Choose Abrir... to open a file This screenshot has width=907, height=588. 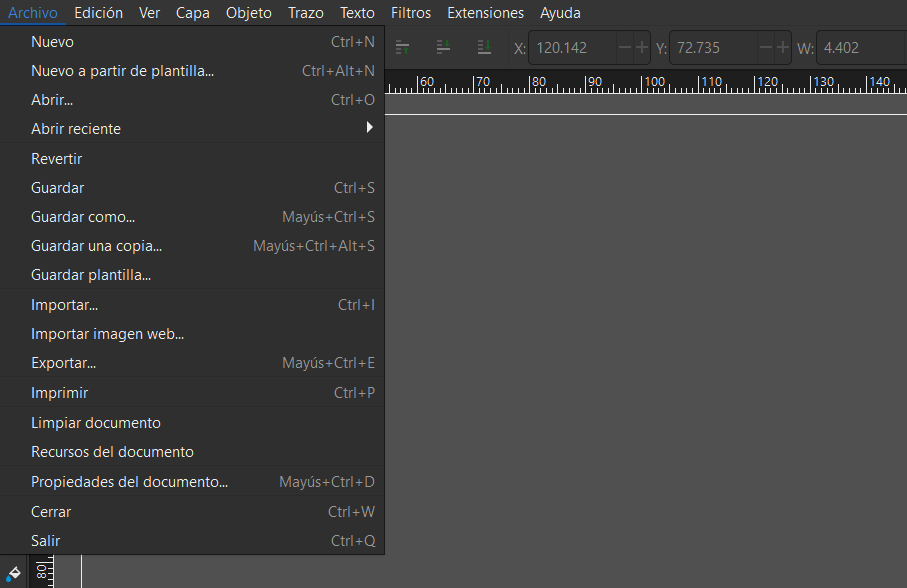pos(192,99)
